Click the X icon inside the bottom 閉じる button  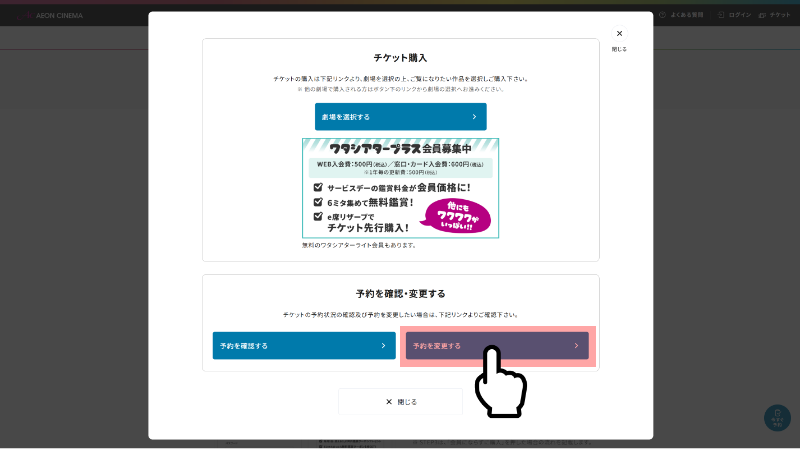(x=389, y=402)
